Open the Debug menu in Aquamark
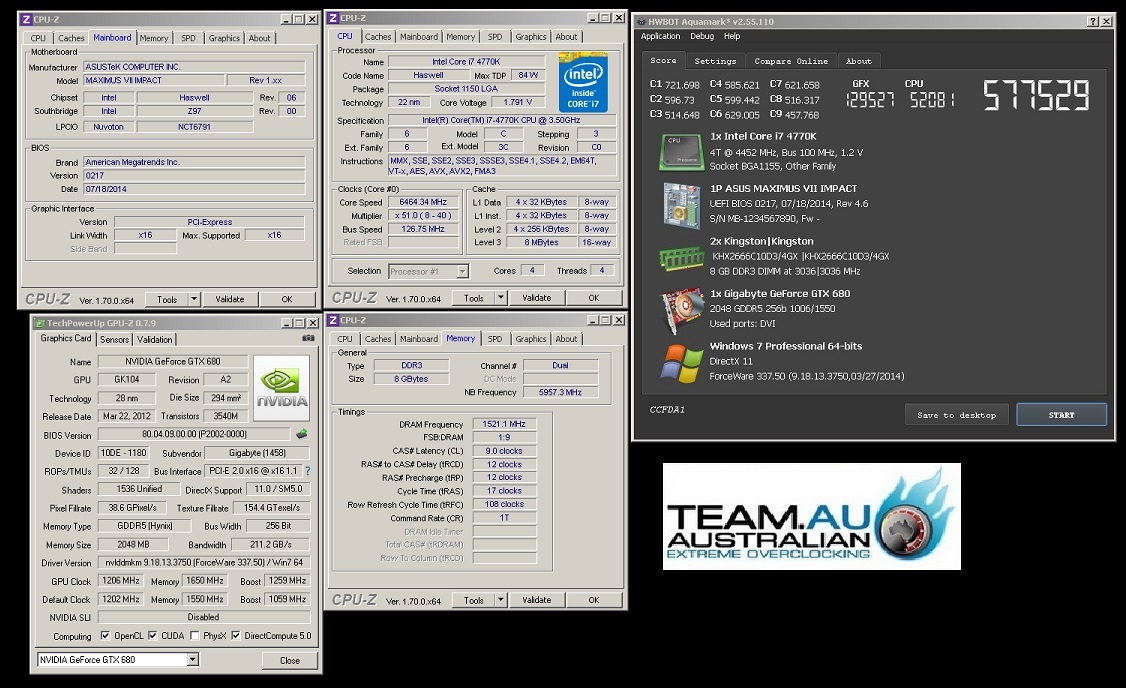 [x=702, y=36]
